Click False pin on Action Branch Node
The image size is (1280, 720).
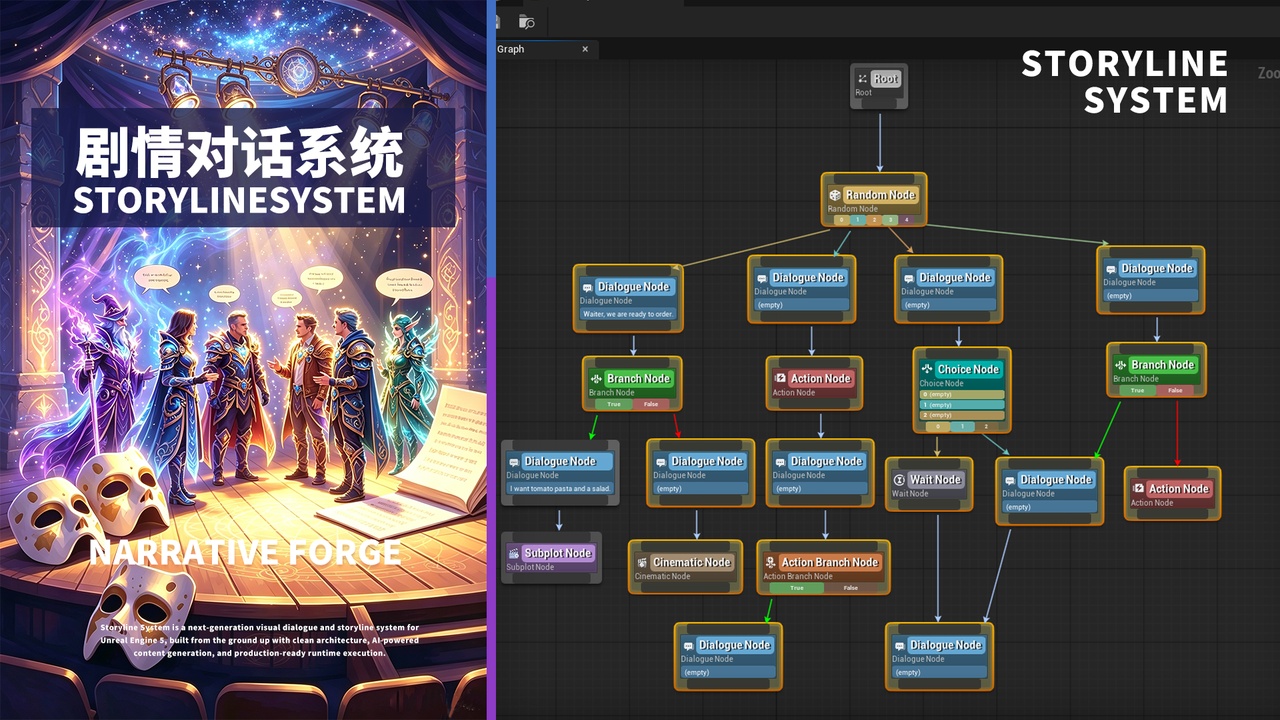pyautogui.click(x=851, y=588)
